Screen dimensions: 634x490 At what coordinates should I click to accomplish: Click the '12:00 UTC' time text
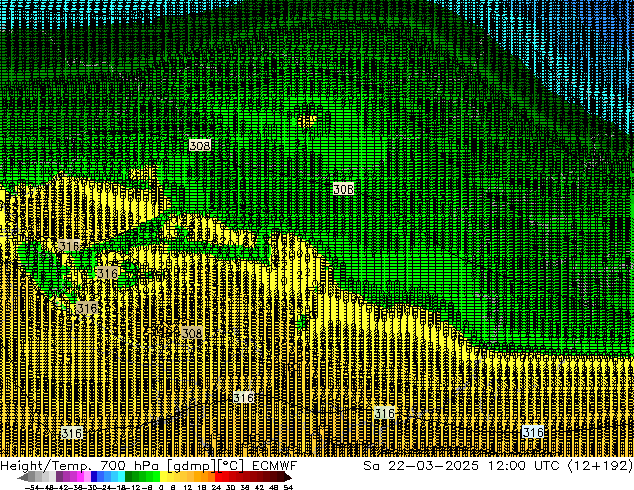pyautogui.click(x=523, y=466)
